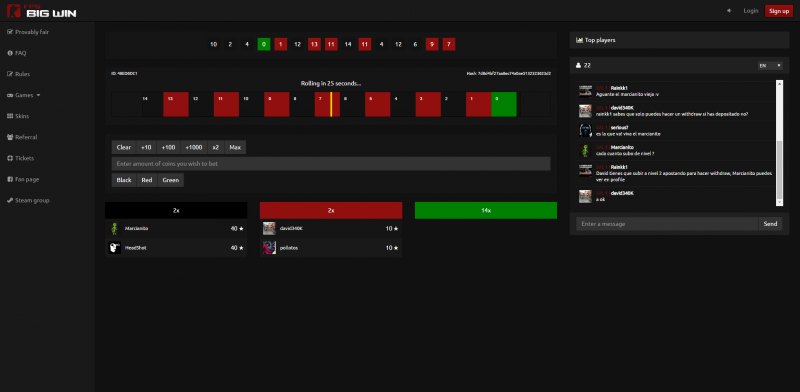
Task: Click the FPS Big Win logo
Action: [42, 10]
